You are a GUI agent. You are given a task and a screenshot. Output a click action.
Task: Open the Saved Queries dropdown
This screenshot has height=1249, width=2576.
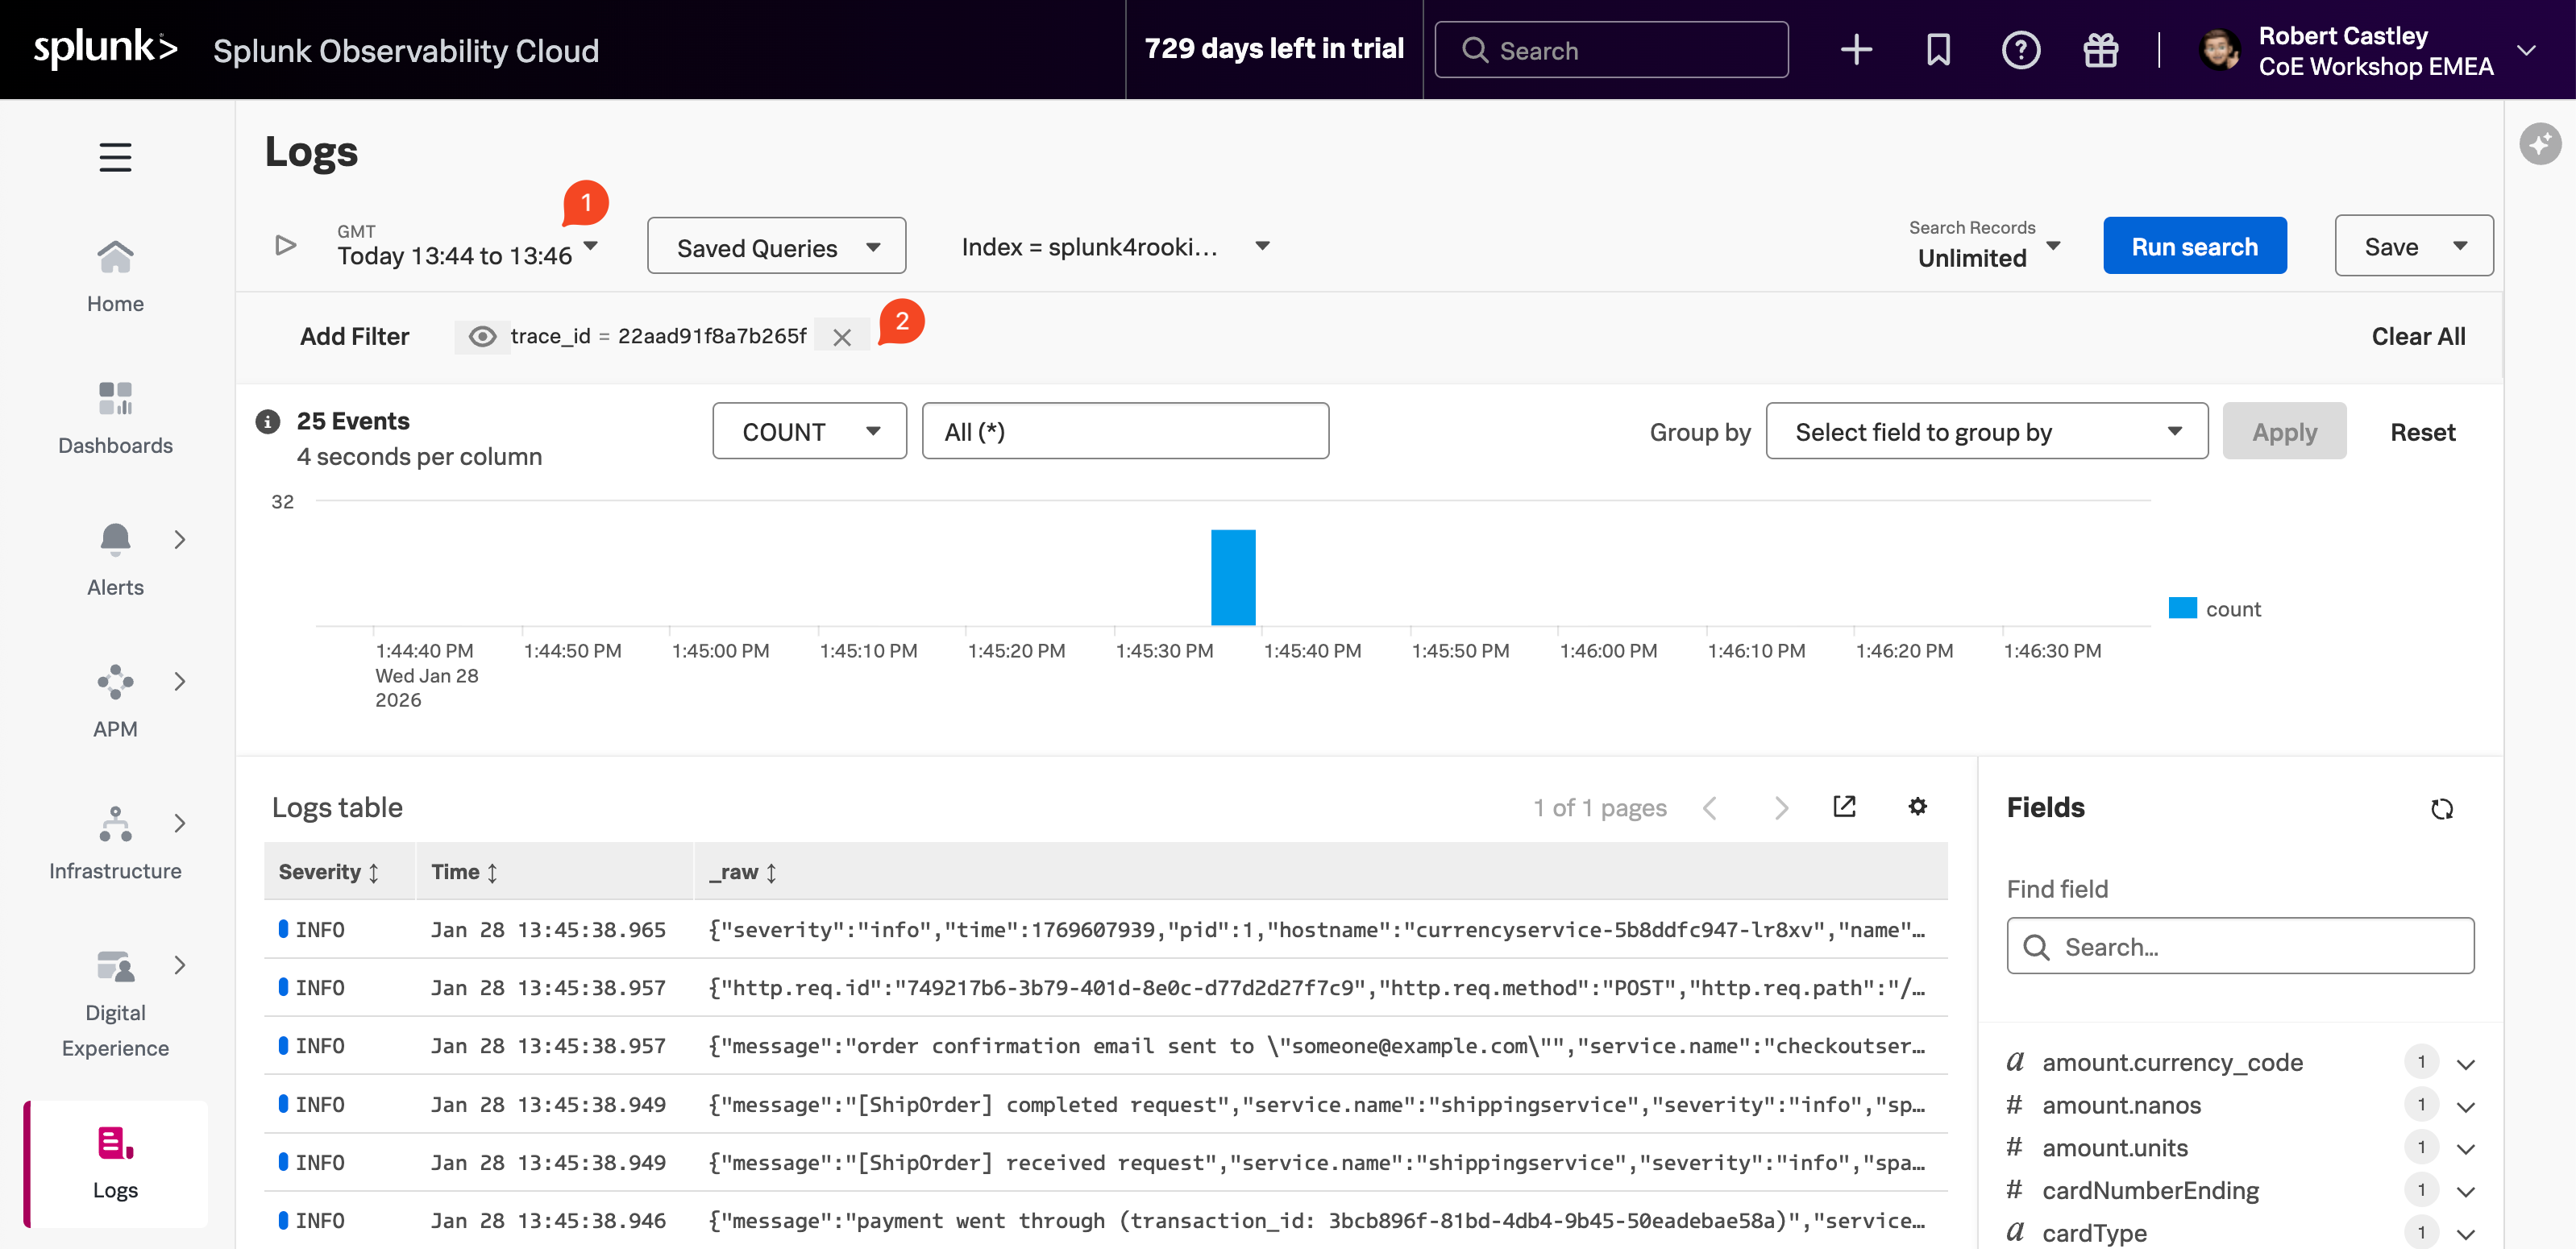(776, 246)
